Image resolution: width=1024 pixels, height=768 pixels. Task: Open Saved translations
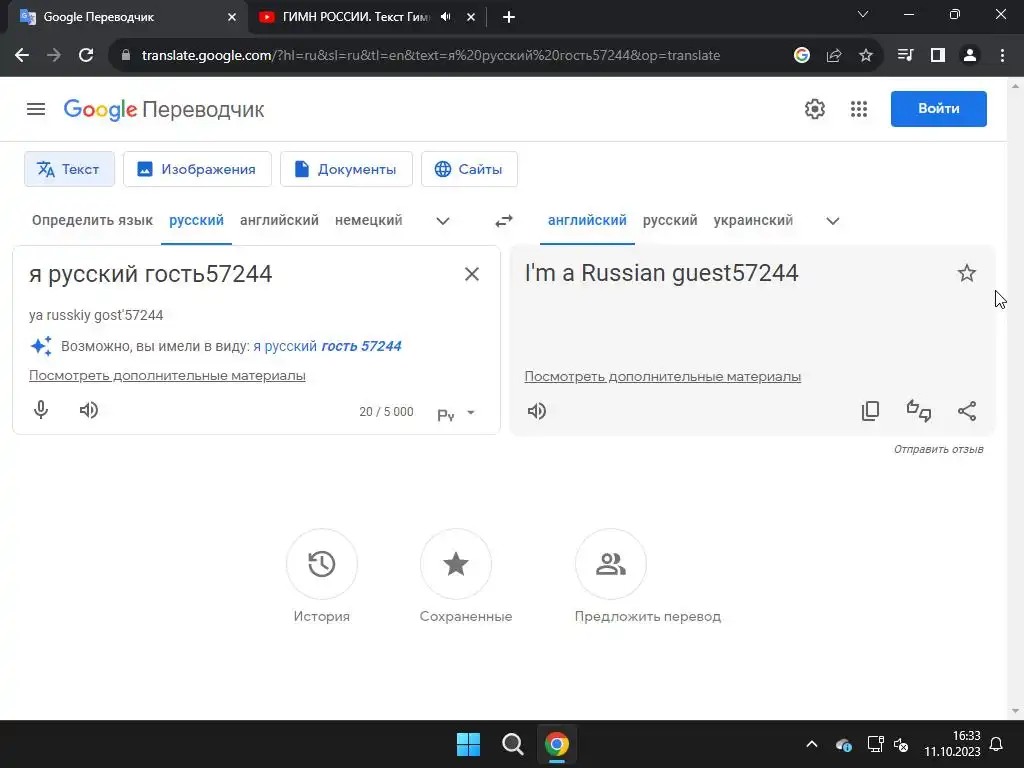click(x=456, y=564)
